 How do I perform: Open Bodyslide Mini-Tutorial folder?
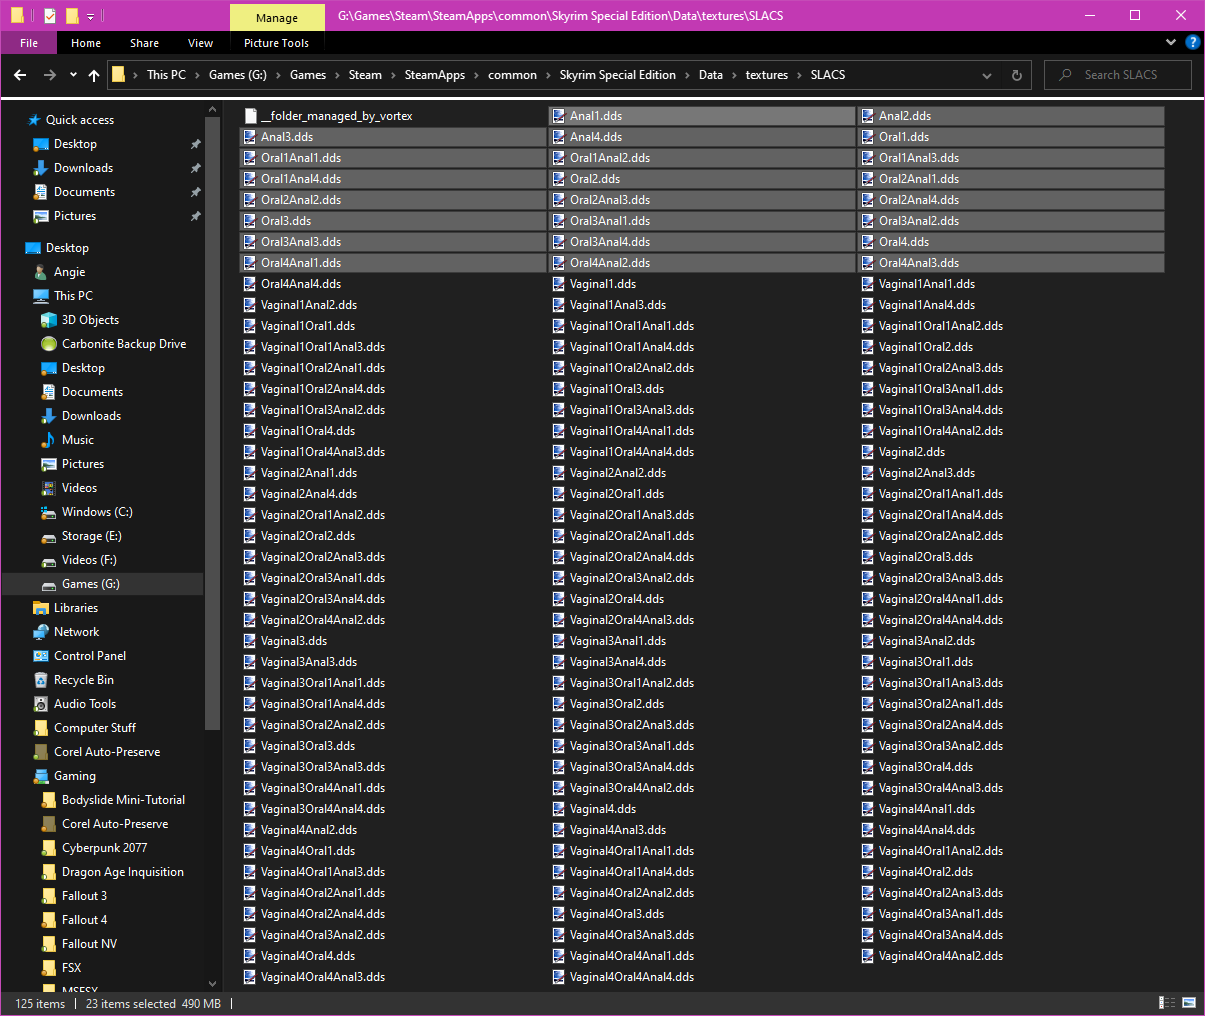(123, 800)
